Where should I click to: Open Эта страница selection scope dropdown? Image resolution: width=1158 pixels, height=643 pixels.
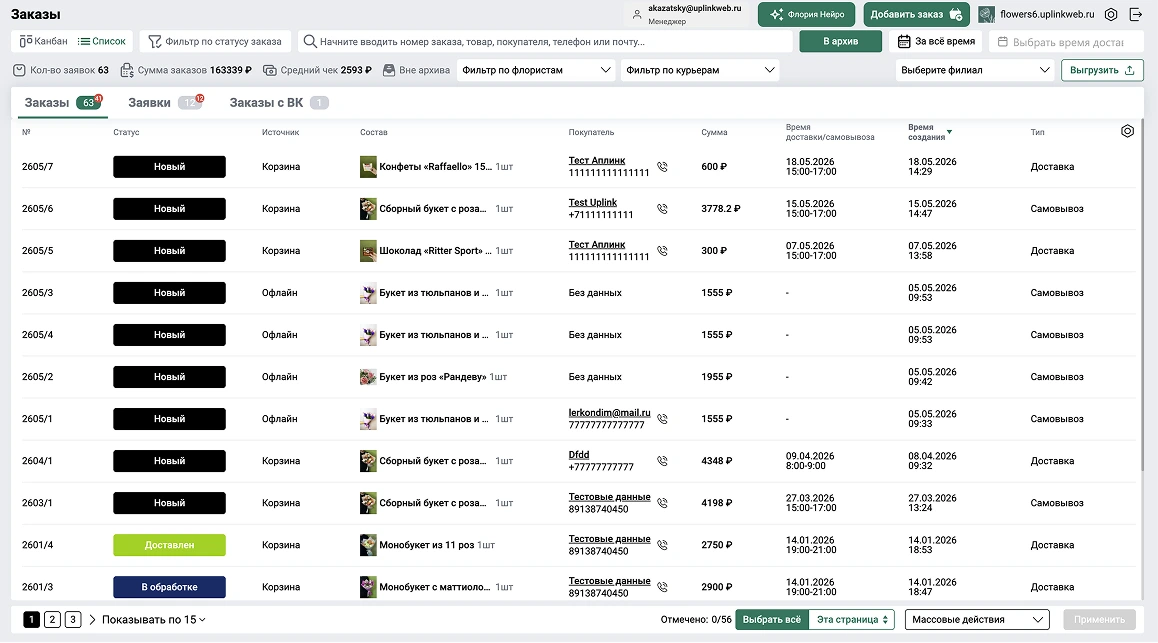tap(852, 619)
